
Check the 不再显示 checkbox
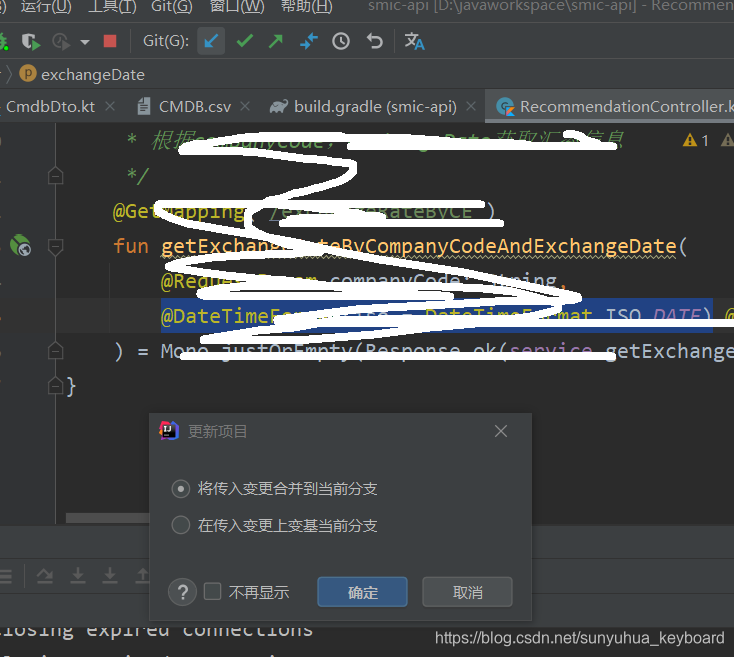pos(213,591)
